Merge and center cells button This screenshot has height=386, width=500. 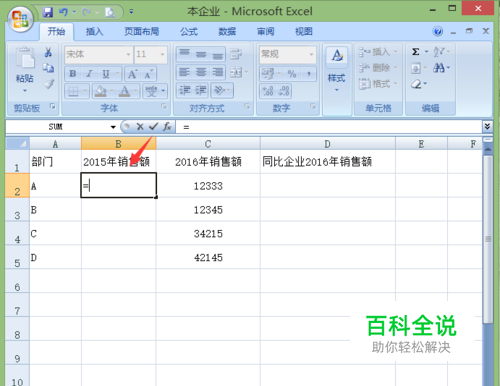pos(236,72)
